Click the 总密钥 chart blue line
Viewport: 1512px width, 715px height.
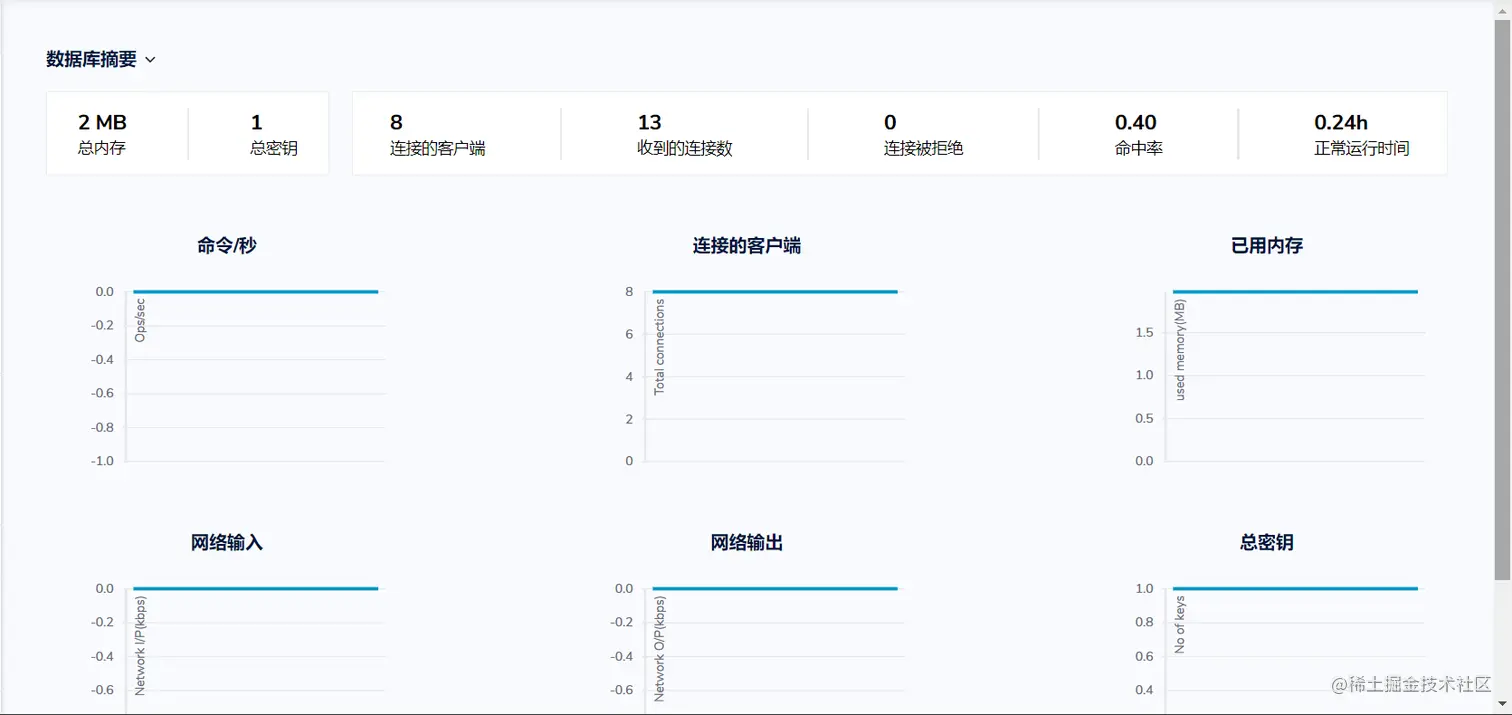(1295, 588)
